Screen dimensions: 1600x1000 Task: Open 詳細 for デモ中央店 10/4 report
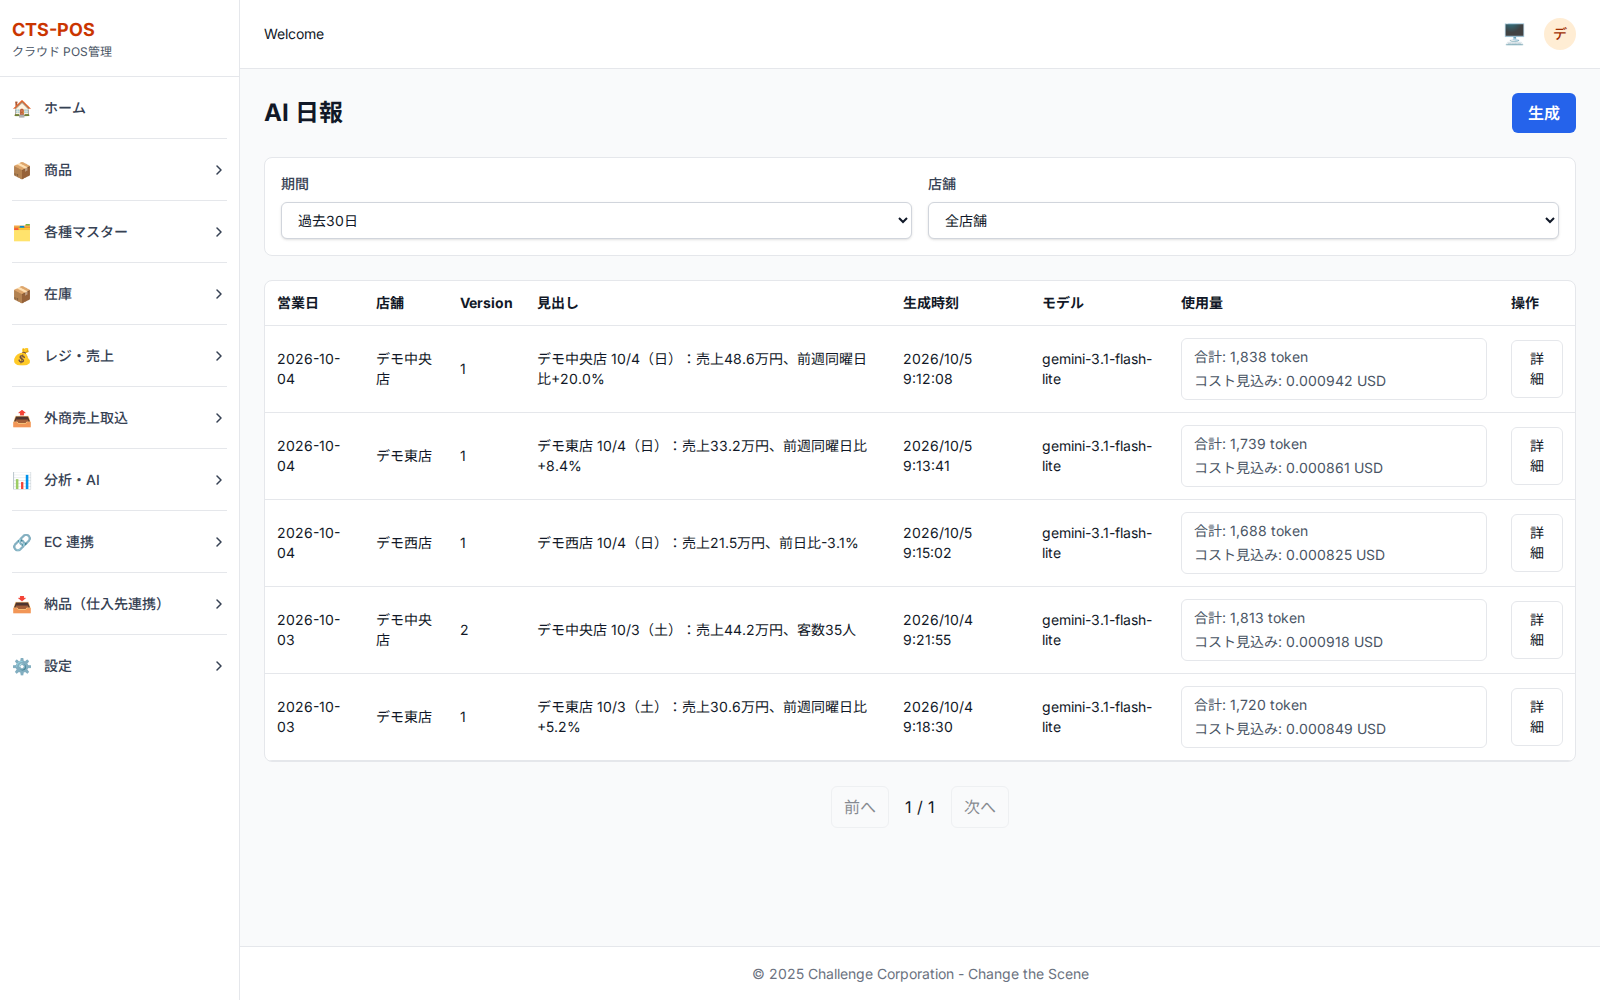click(1537, 369)
